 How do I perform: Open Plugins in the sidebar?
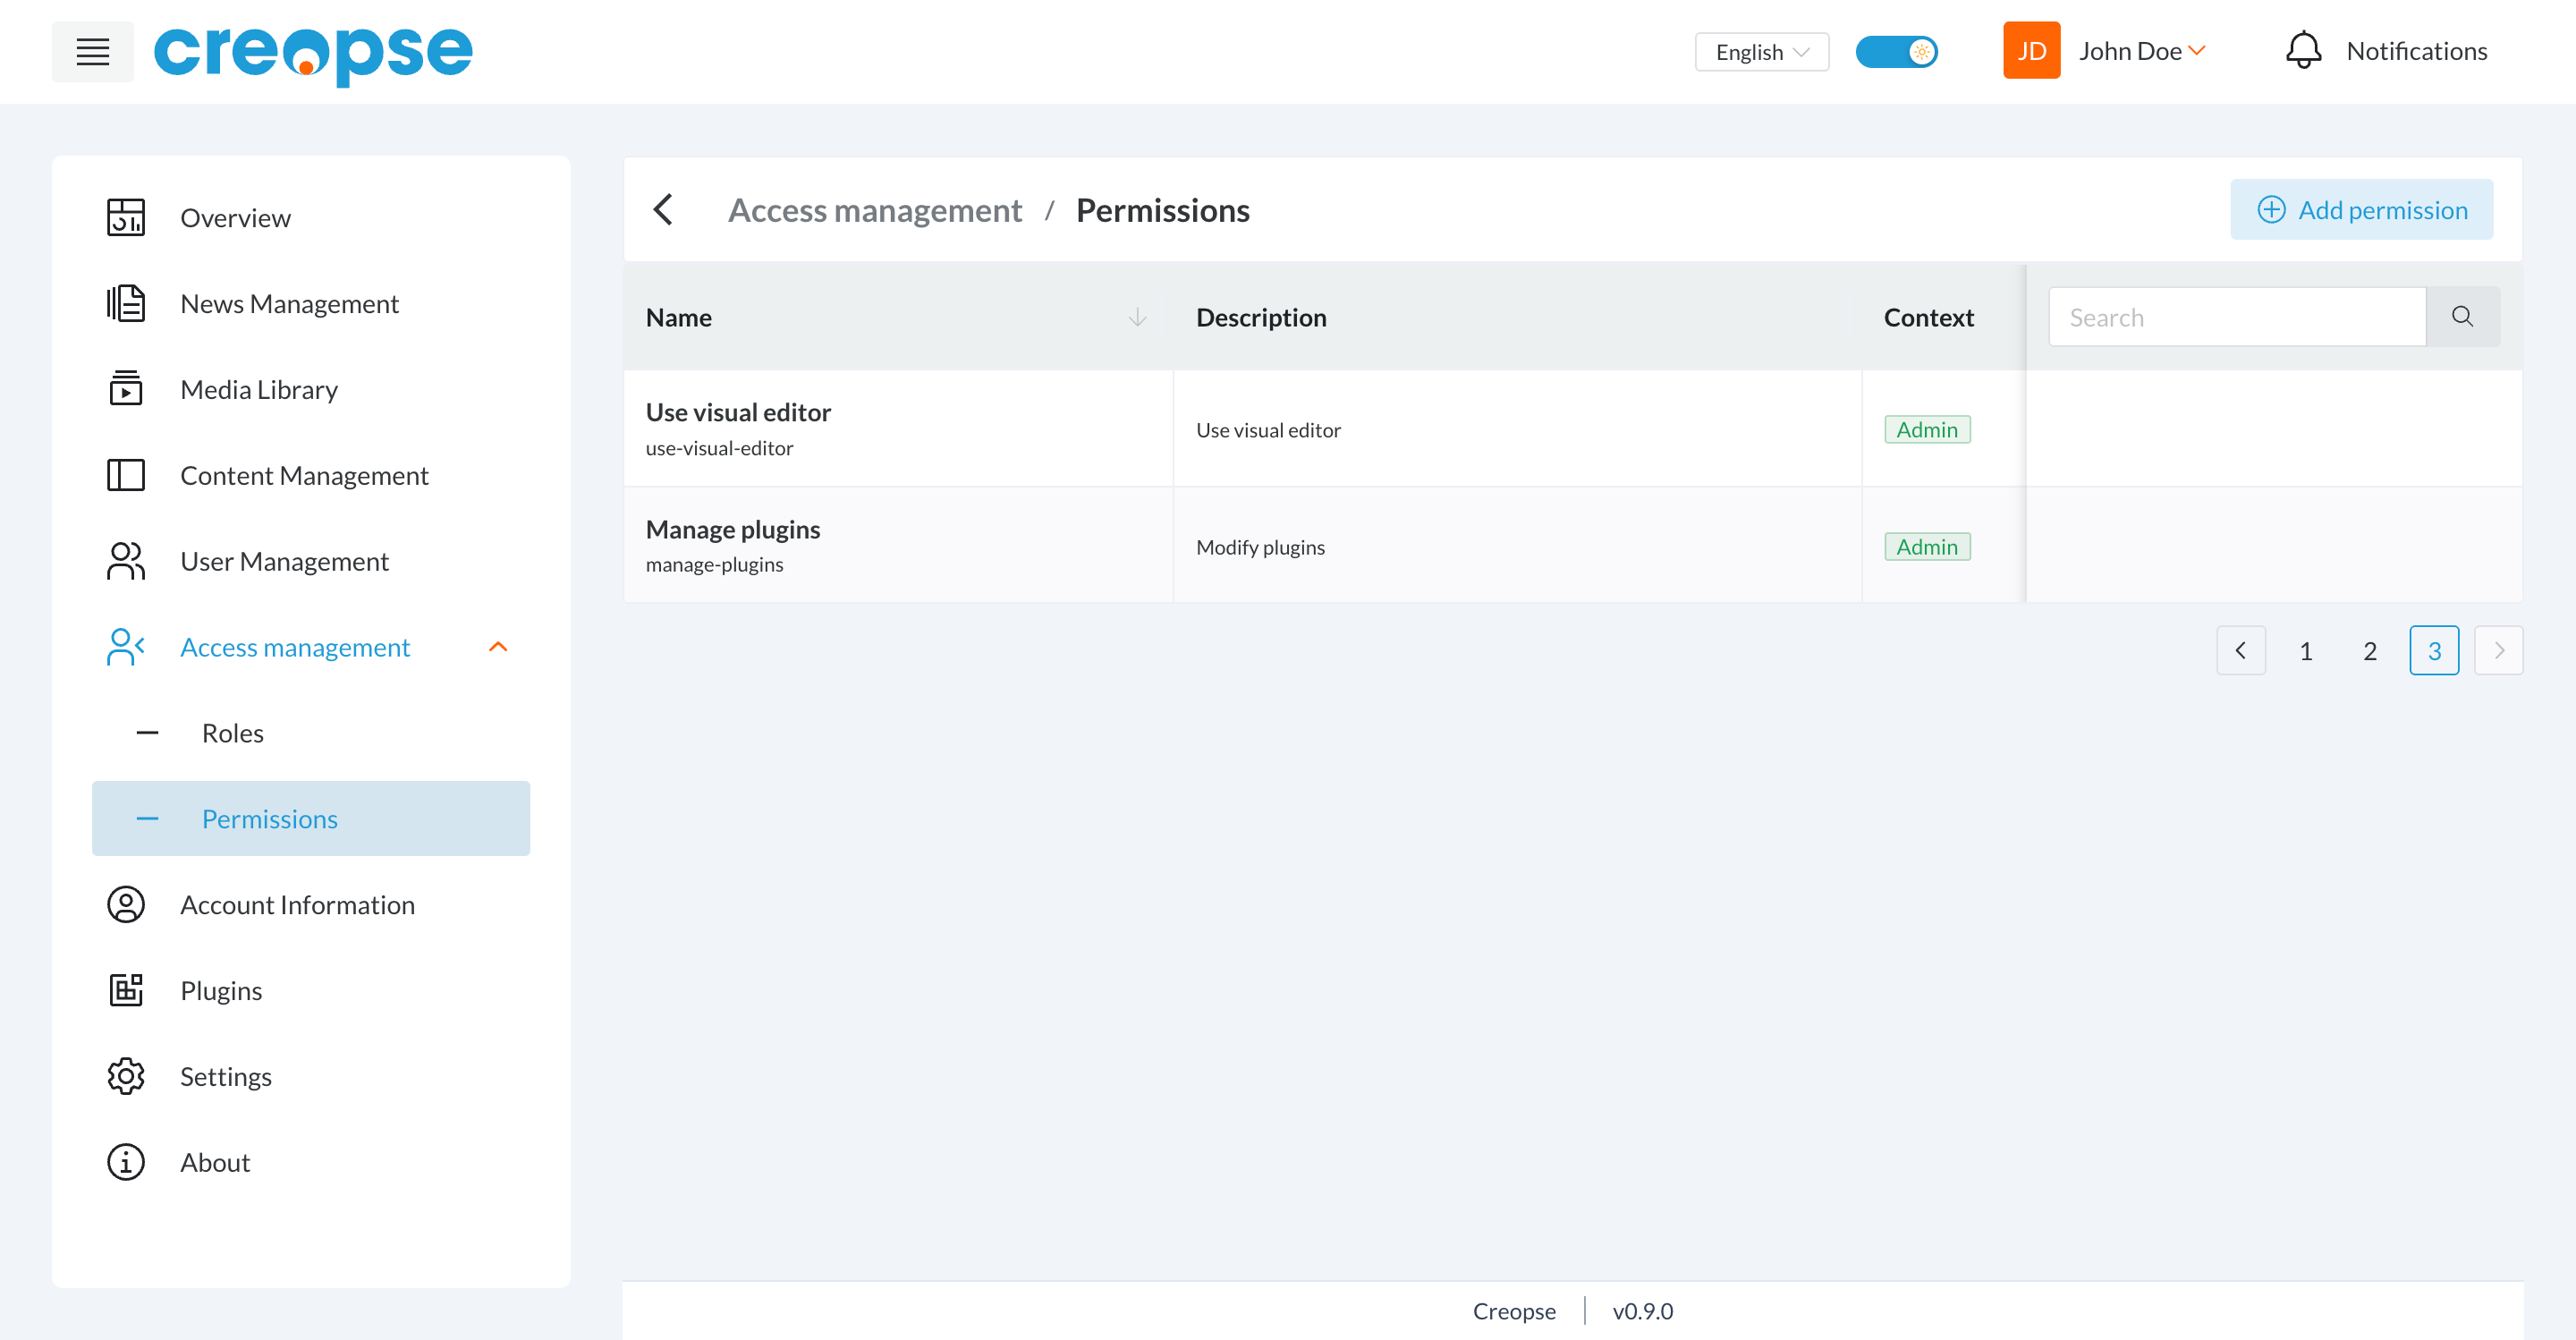(x=311, y=990)
